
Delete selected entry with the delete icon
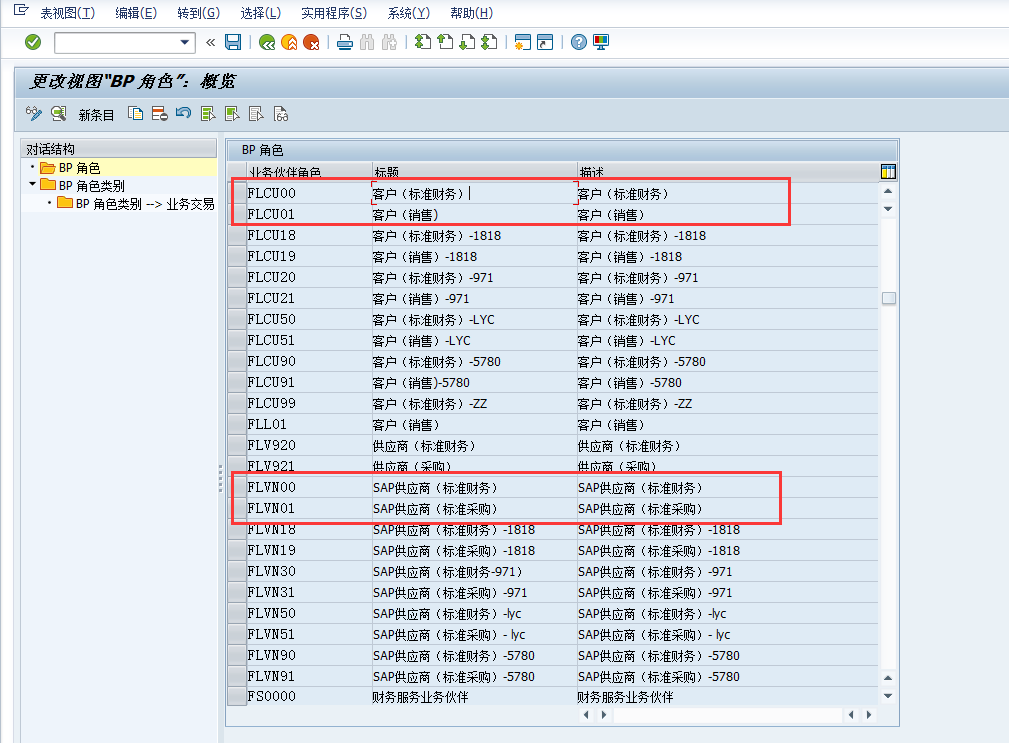[160, 113]
